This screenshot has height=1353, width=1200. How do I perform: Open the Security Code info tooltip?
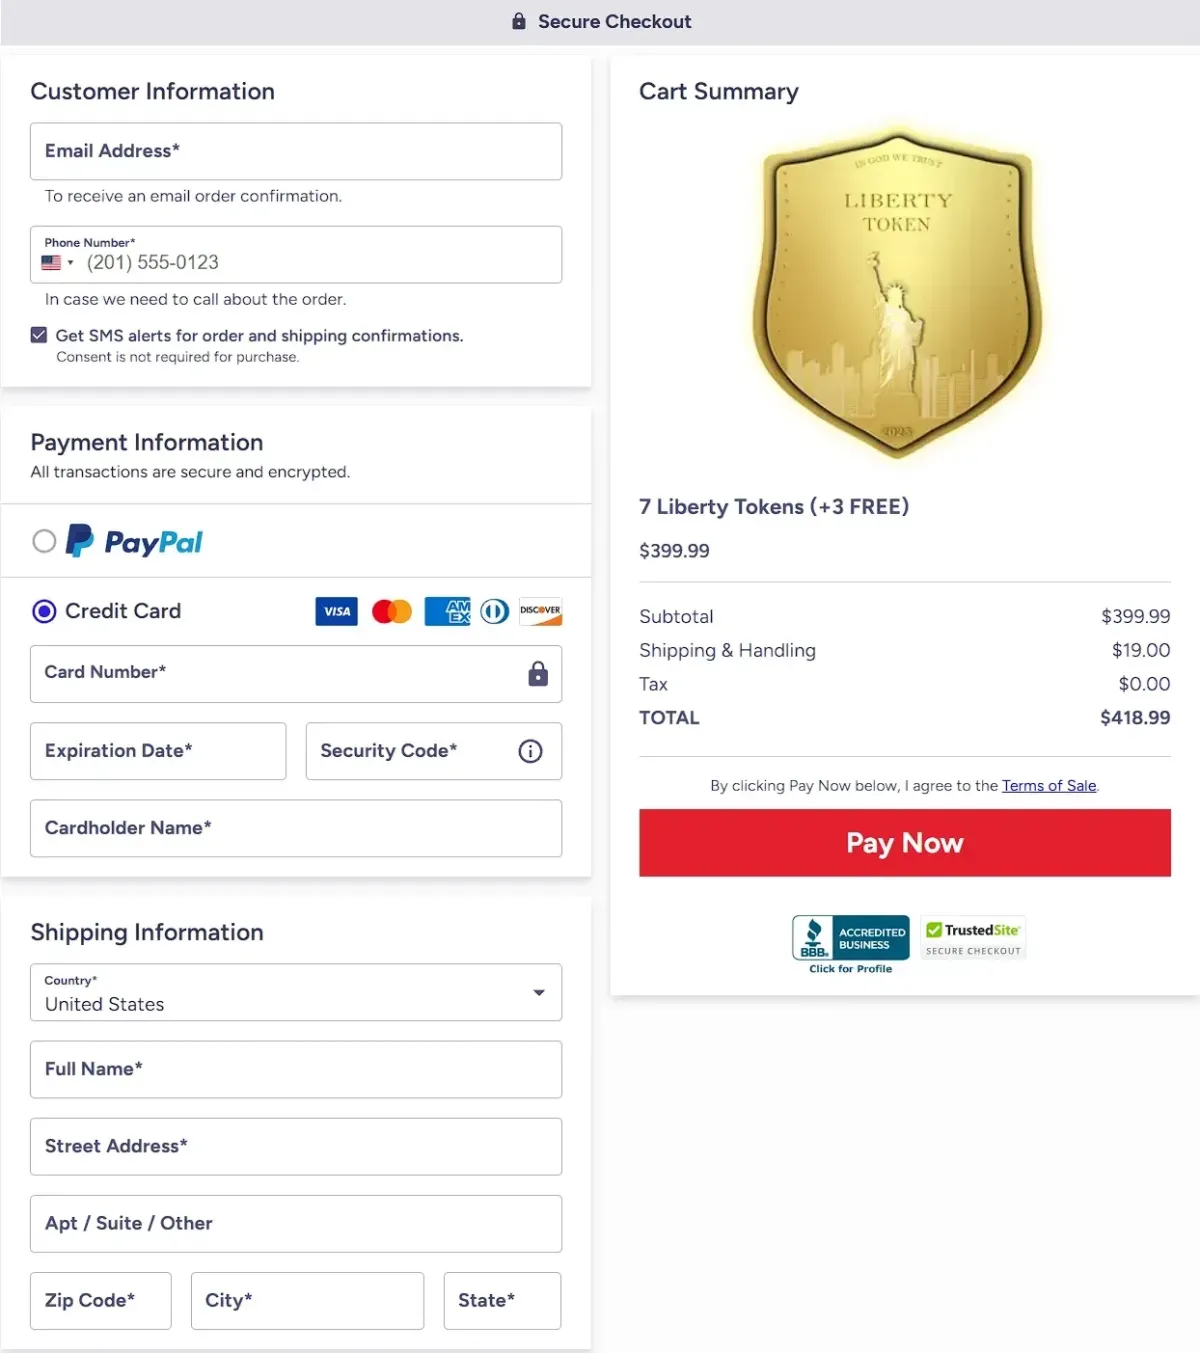530,751
